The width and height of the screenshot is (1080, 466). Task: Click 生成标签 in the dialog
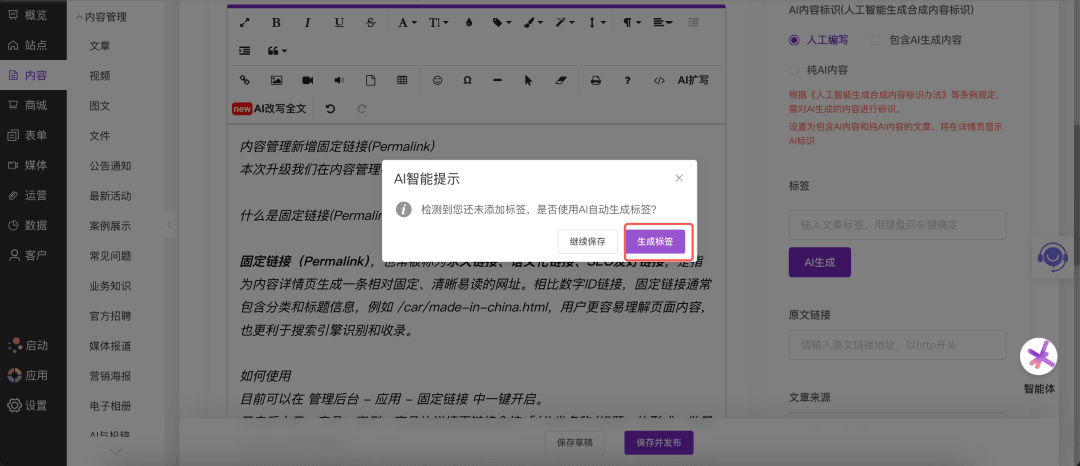tap(655, 242)
